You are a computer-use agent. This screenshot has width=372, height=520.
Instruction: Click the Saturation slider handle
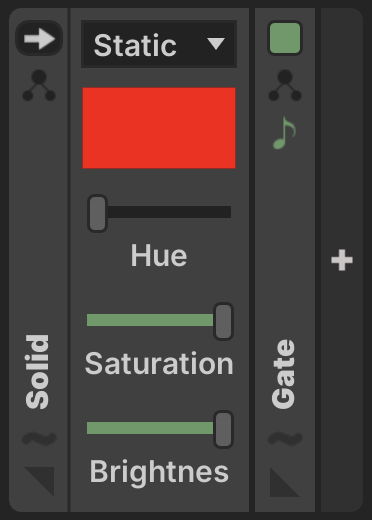(223, 321)
